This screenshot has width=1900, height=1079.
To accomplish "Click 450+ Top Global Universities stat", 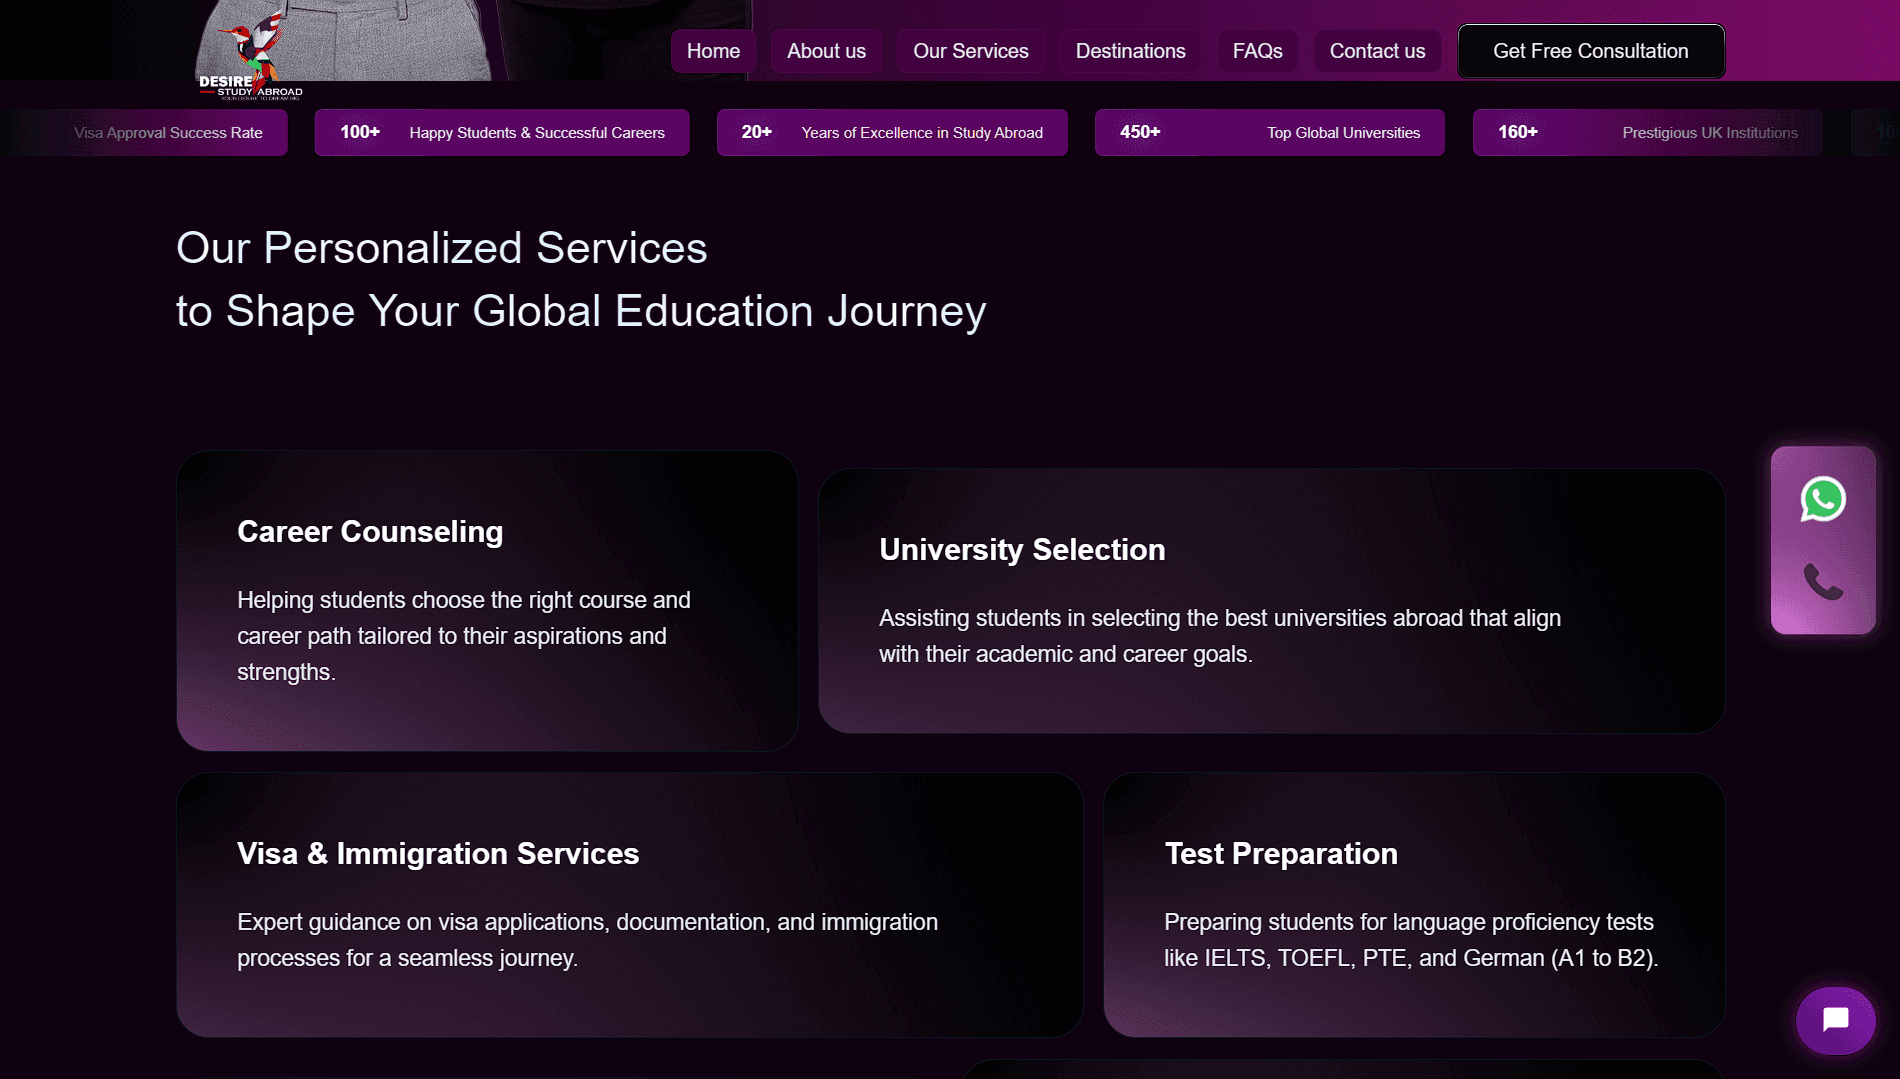I will point(1270,132).
